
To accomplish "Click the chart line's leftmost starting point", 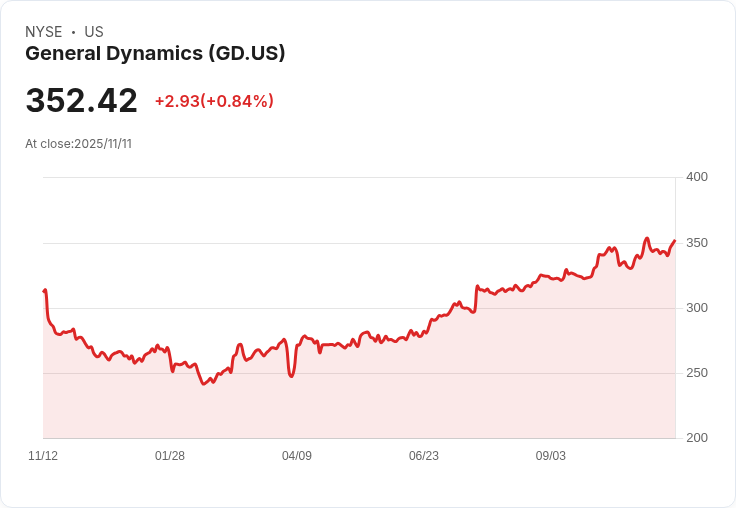I will pos(44,291).
